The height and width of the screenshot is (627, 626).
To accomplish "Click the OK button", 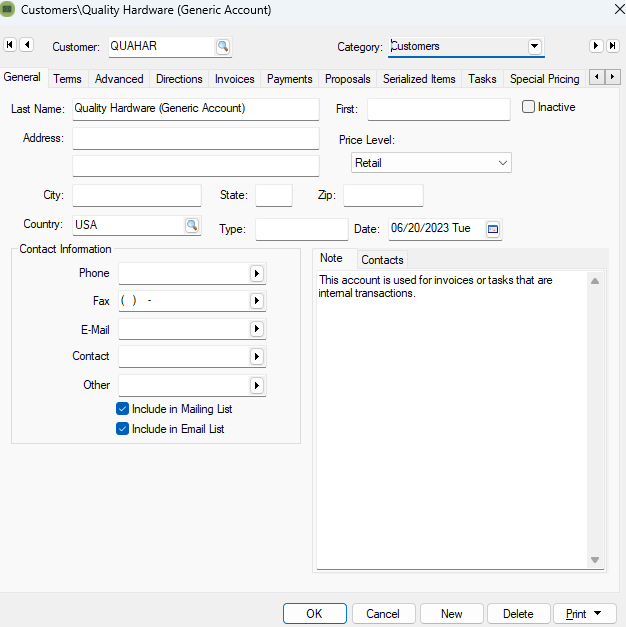I will (314, 613).
